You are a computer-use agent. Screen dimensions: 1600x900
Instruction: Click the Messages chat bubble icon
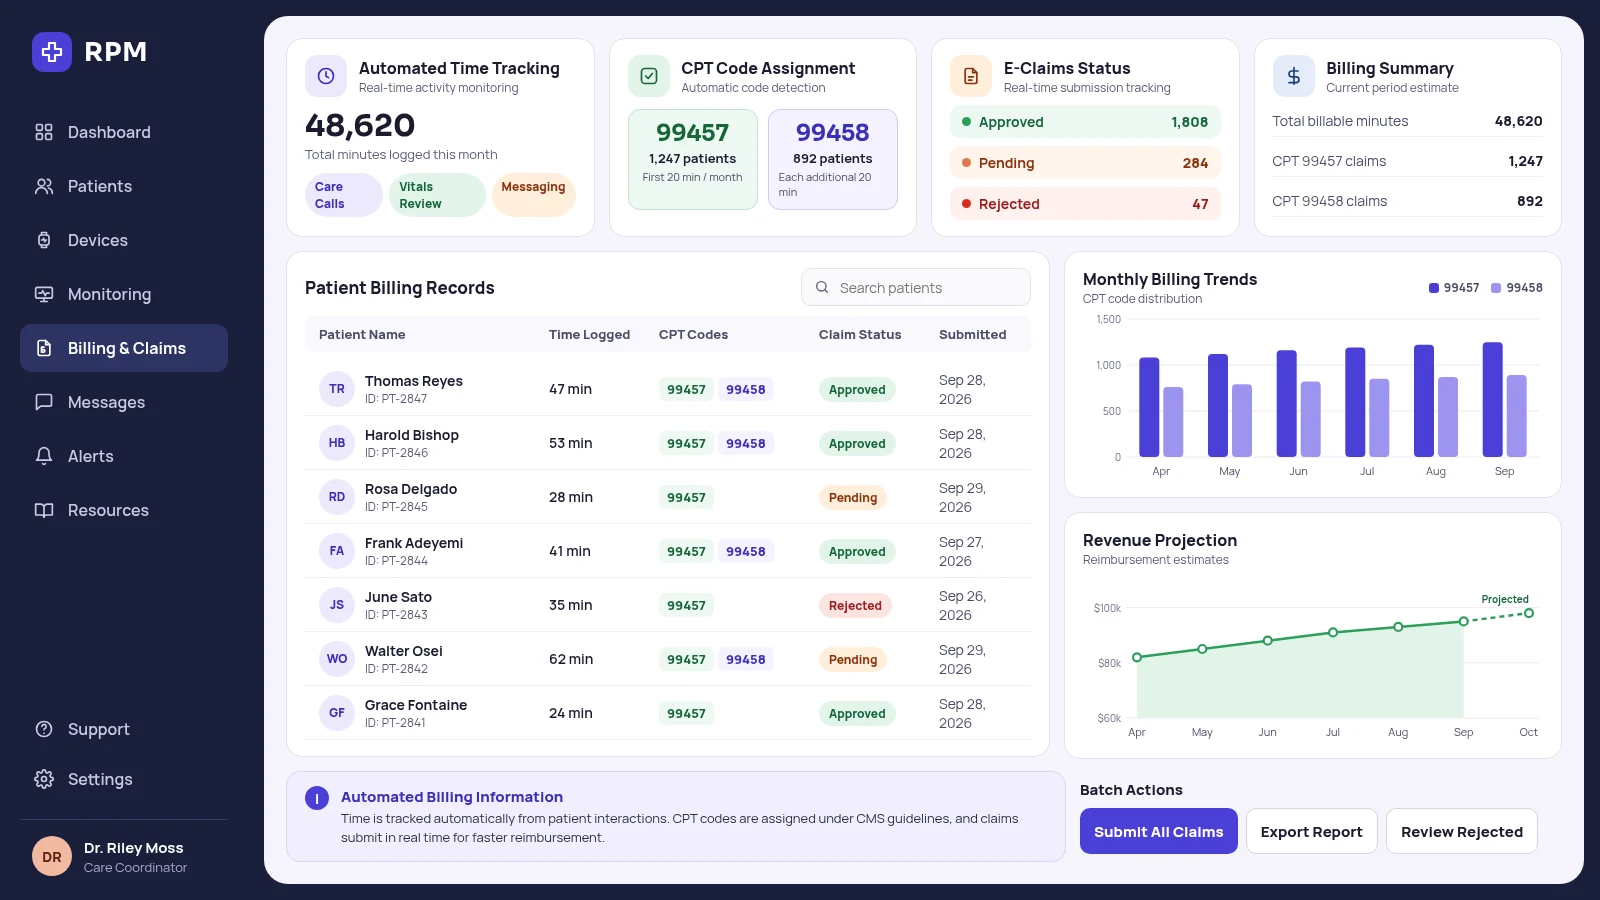44,402
